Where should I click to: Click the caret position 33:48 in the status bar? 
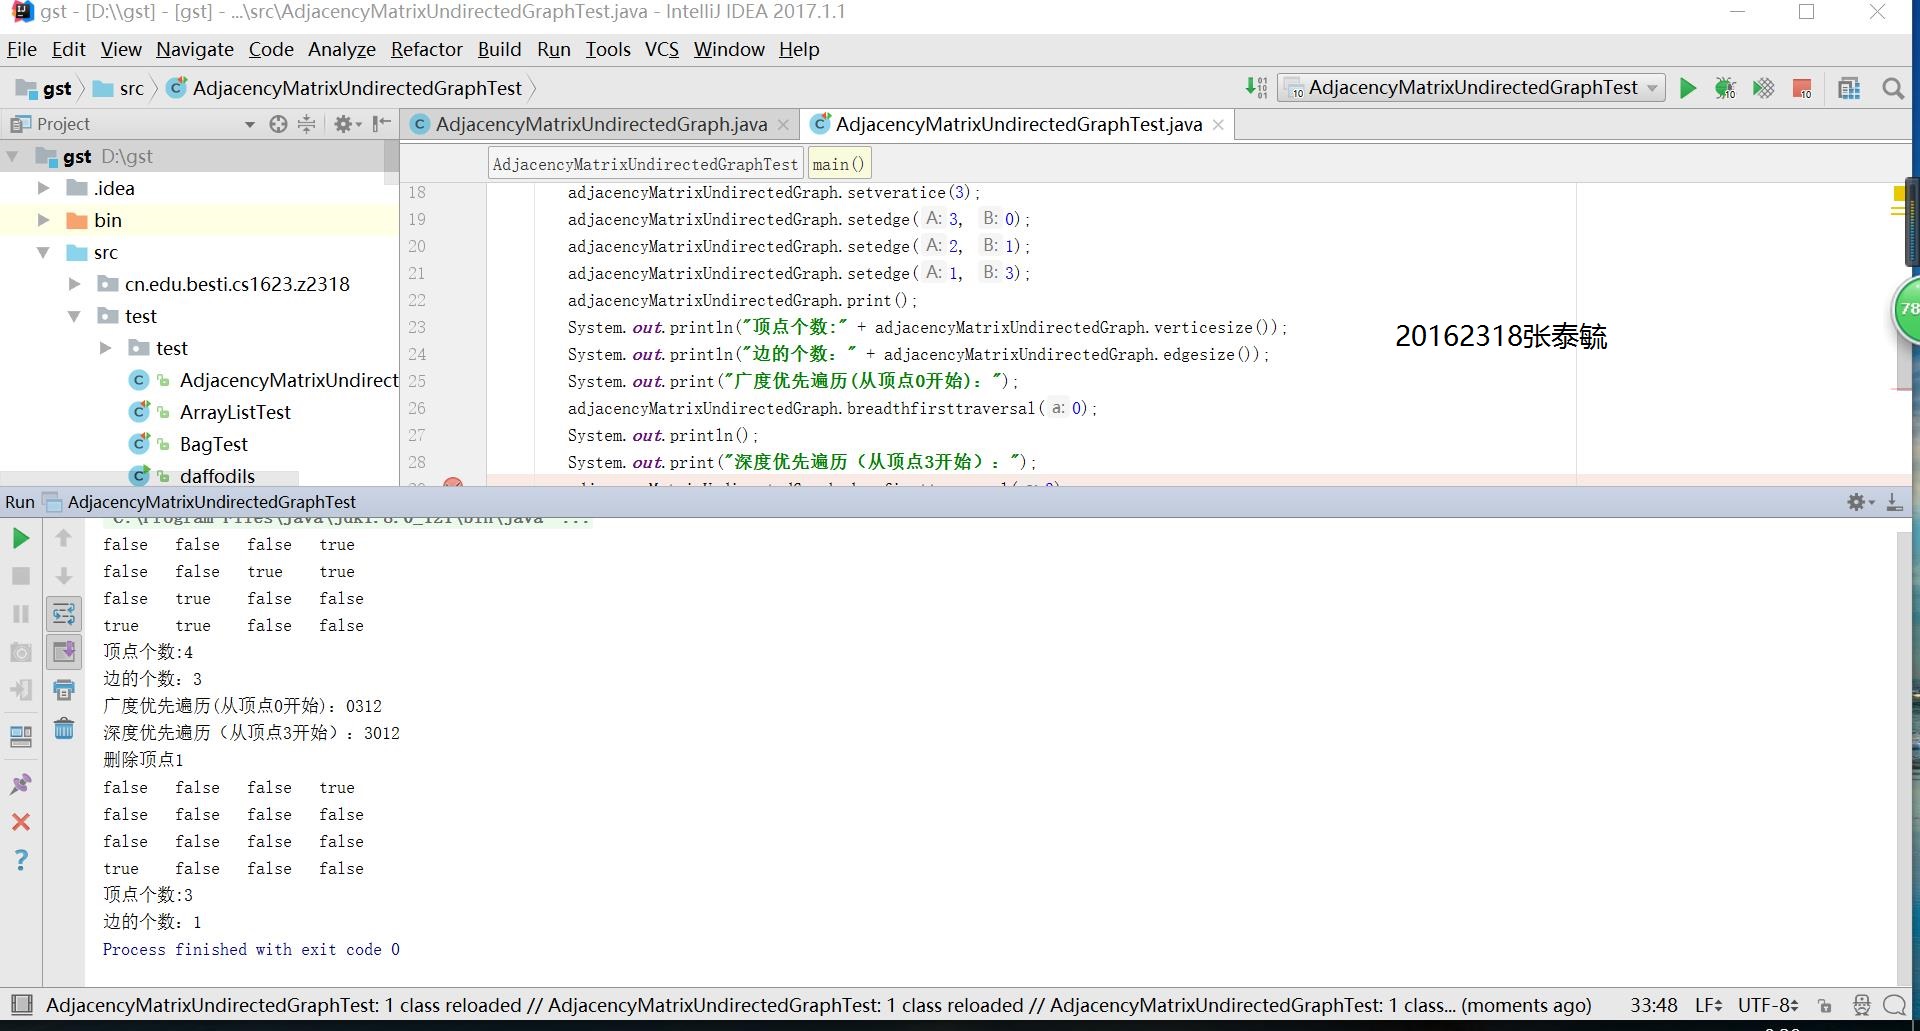(1654, 1005)
